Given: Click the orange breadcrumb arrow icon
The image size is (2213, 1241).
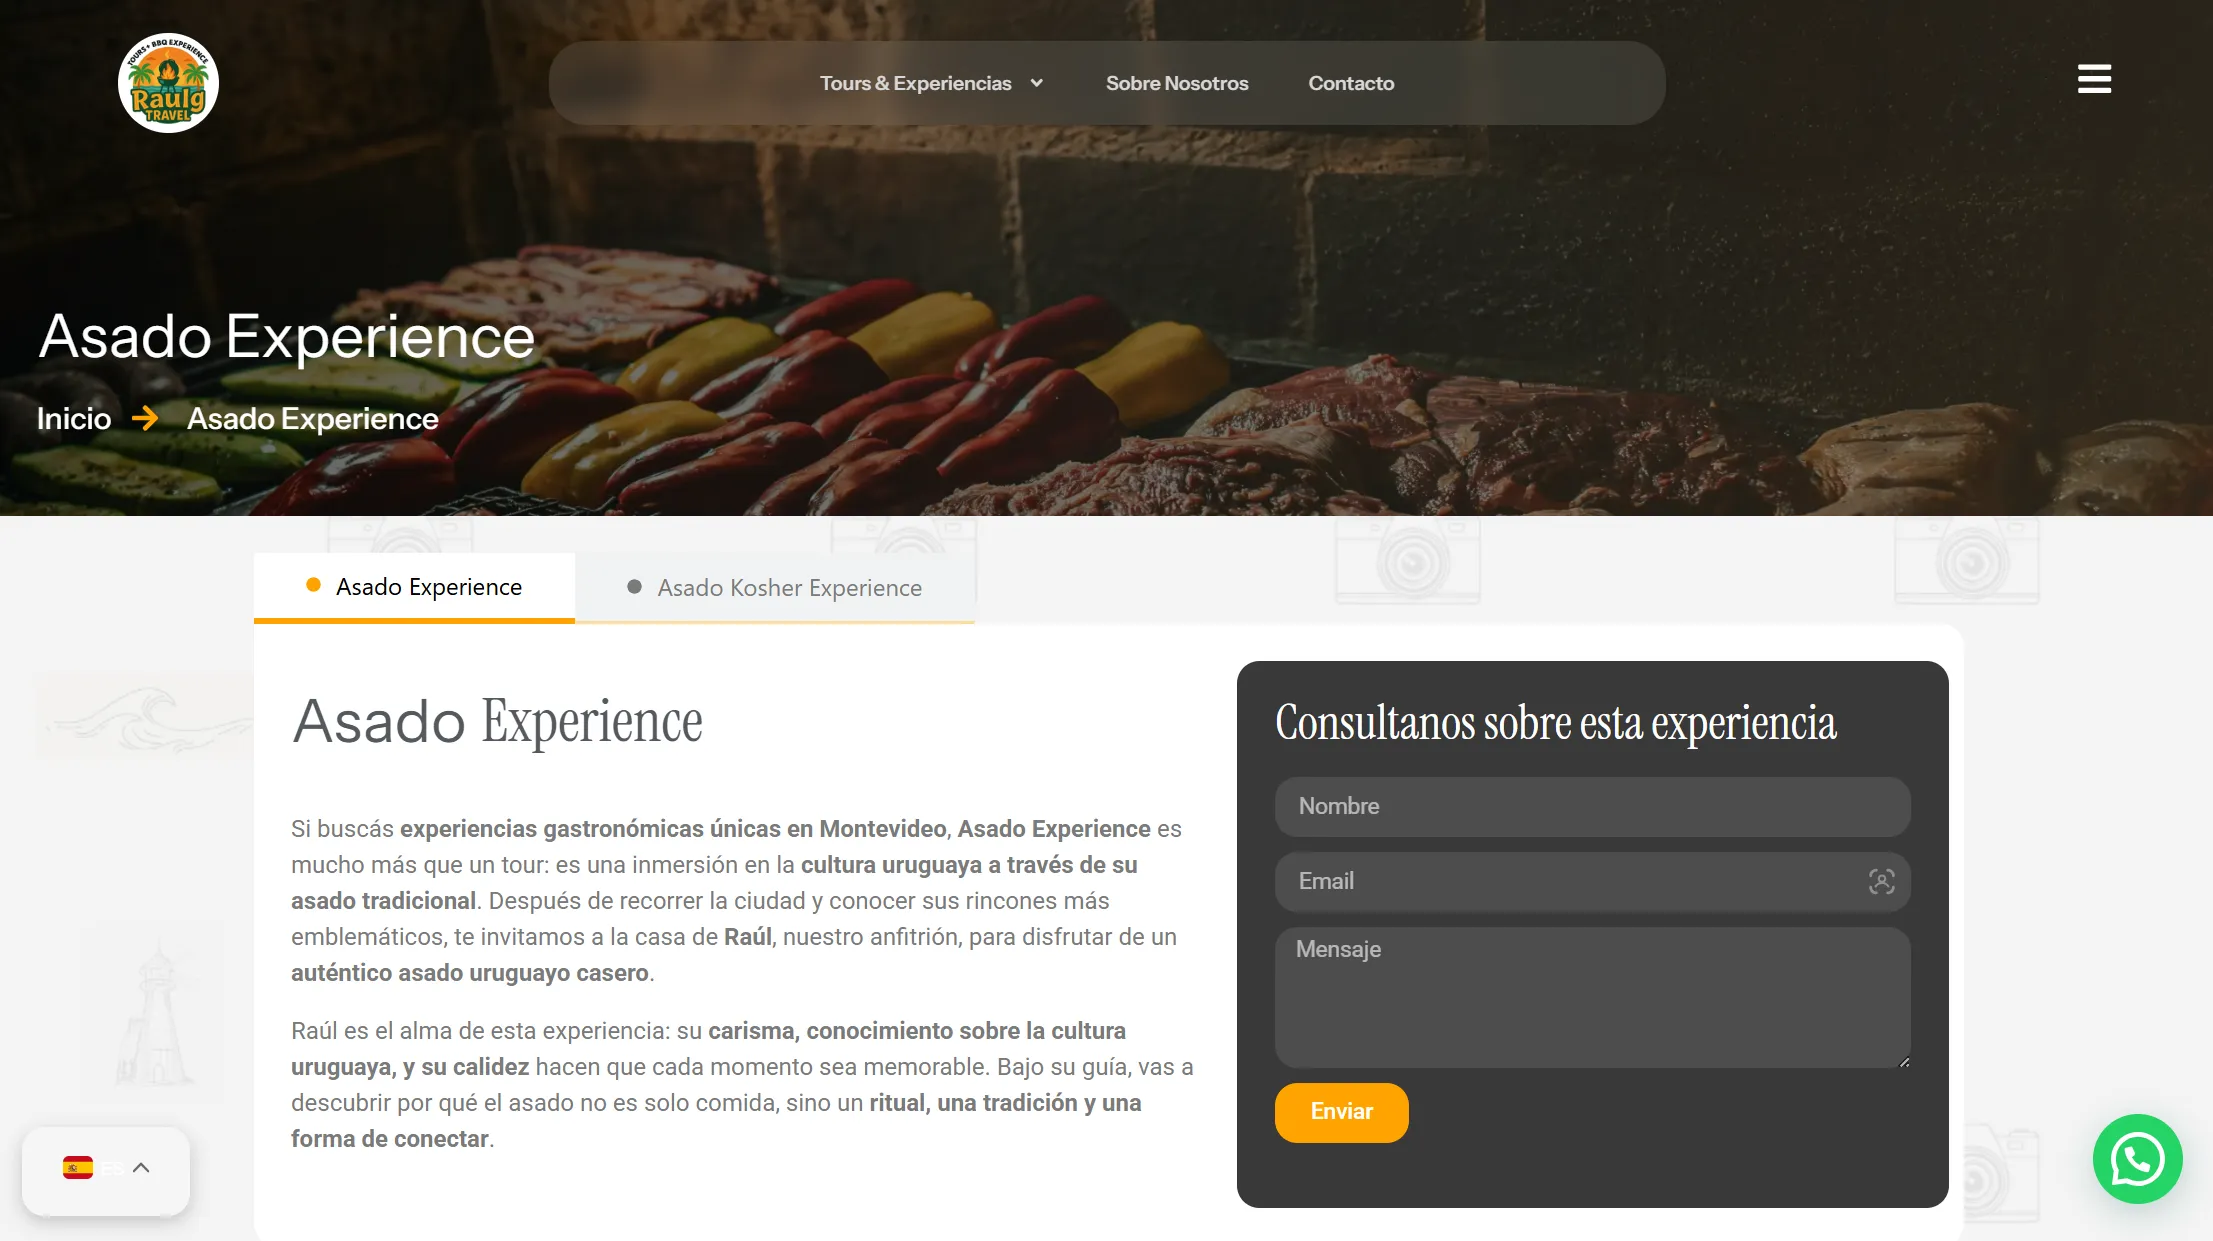Looking at the screenshot, I should click(146, 418).
